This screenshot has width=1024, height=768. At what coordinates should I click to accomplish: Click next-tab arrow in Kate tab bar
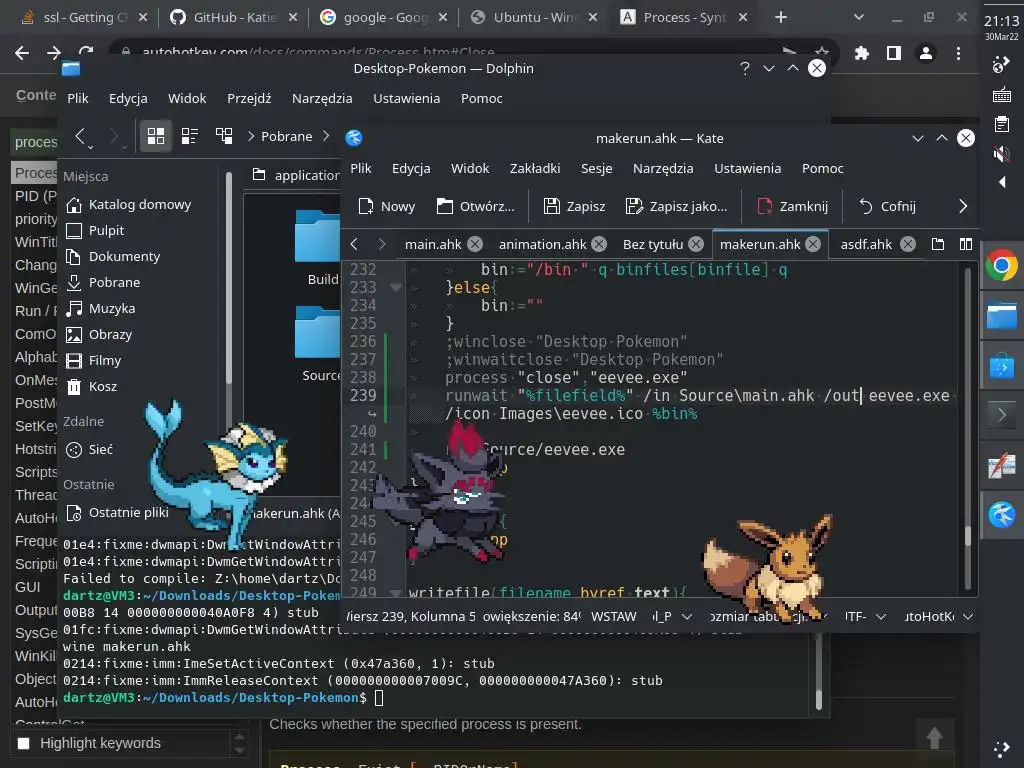pos(382,244)
